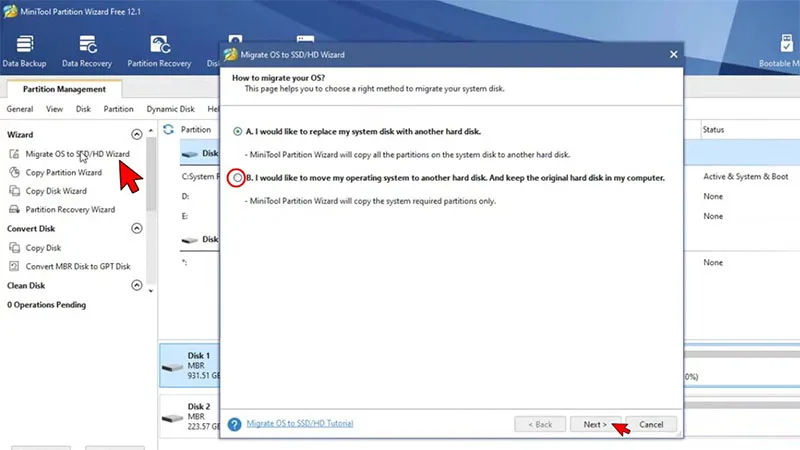The width and height of the screenshot is (800, 450).
Task: Select the E: partition row
Action: pos(186,216)
